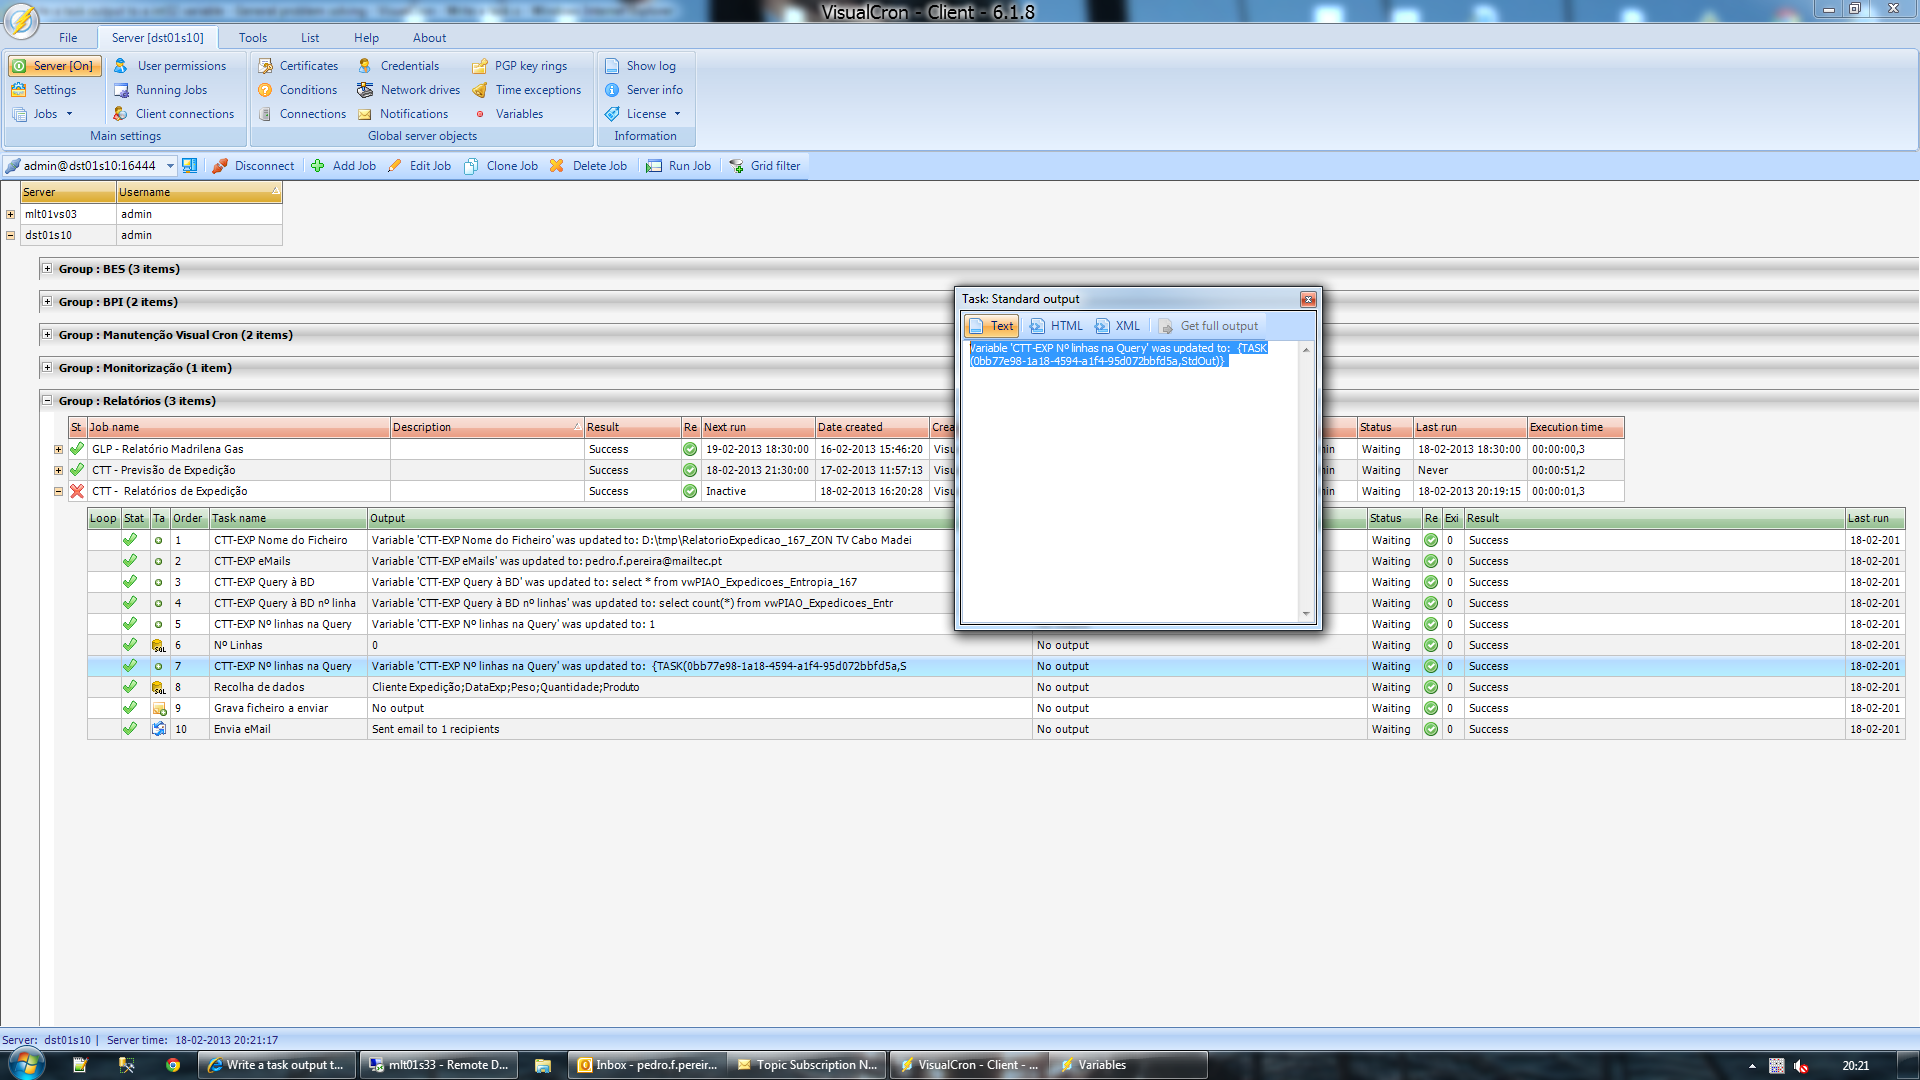Sort by Task name column header

point(288,518)
